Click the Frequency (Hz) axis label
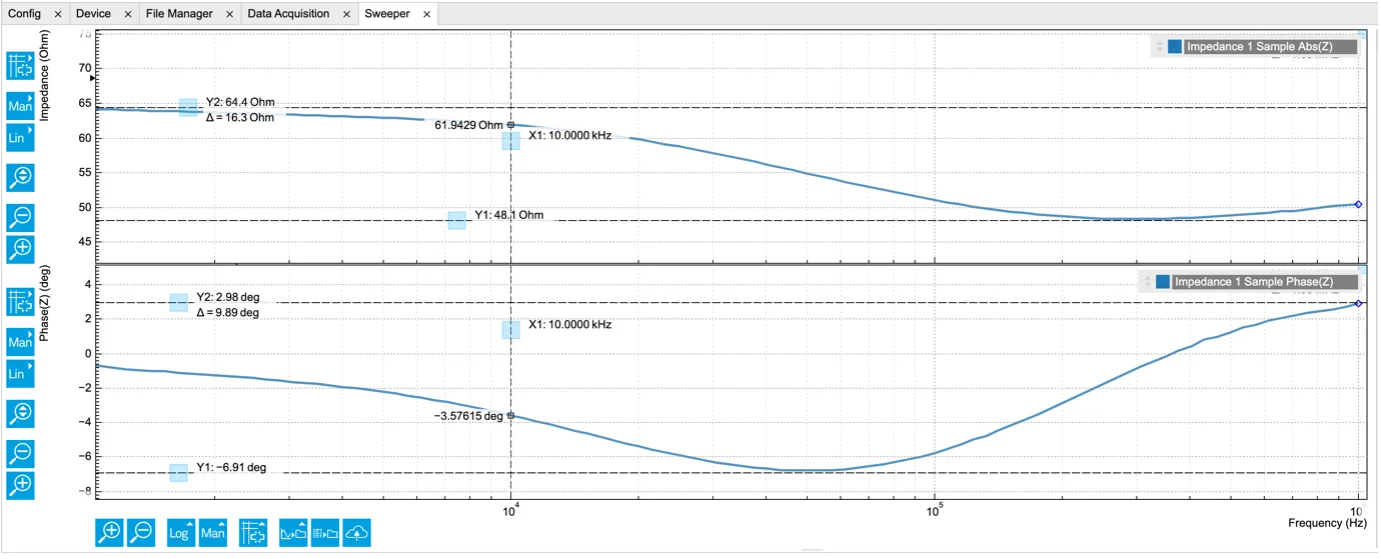1381x559 pixels. point(1327,523)
